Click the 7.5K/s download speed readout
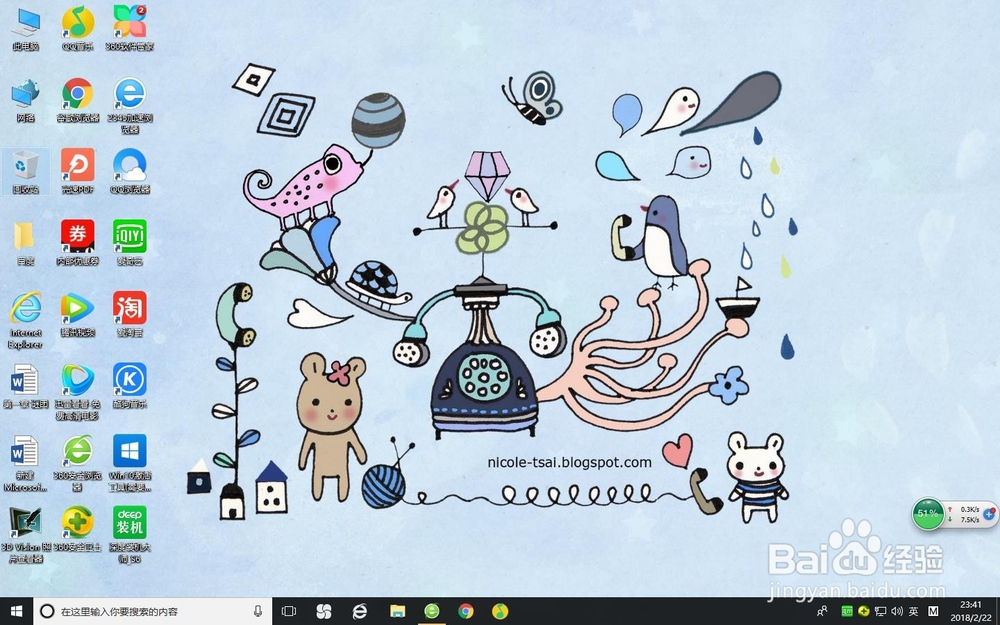The width and height of the screenshot is (1000, 625). (x=969, y=519)
